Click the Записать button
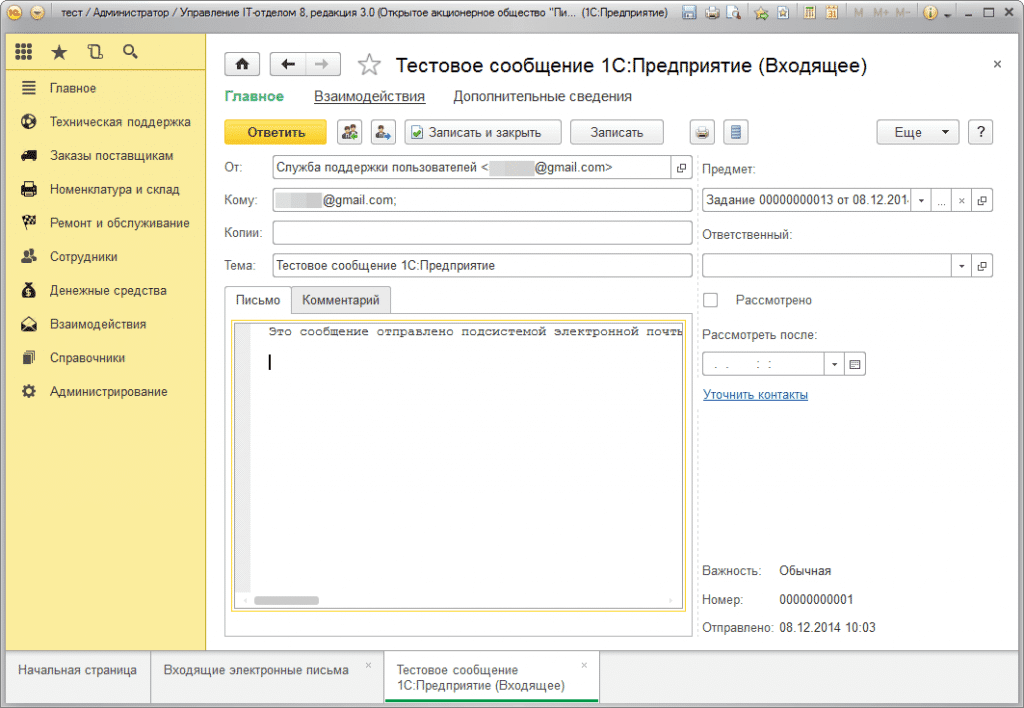The width and height of the screenshot is (1024, 708). point(617,132)
